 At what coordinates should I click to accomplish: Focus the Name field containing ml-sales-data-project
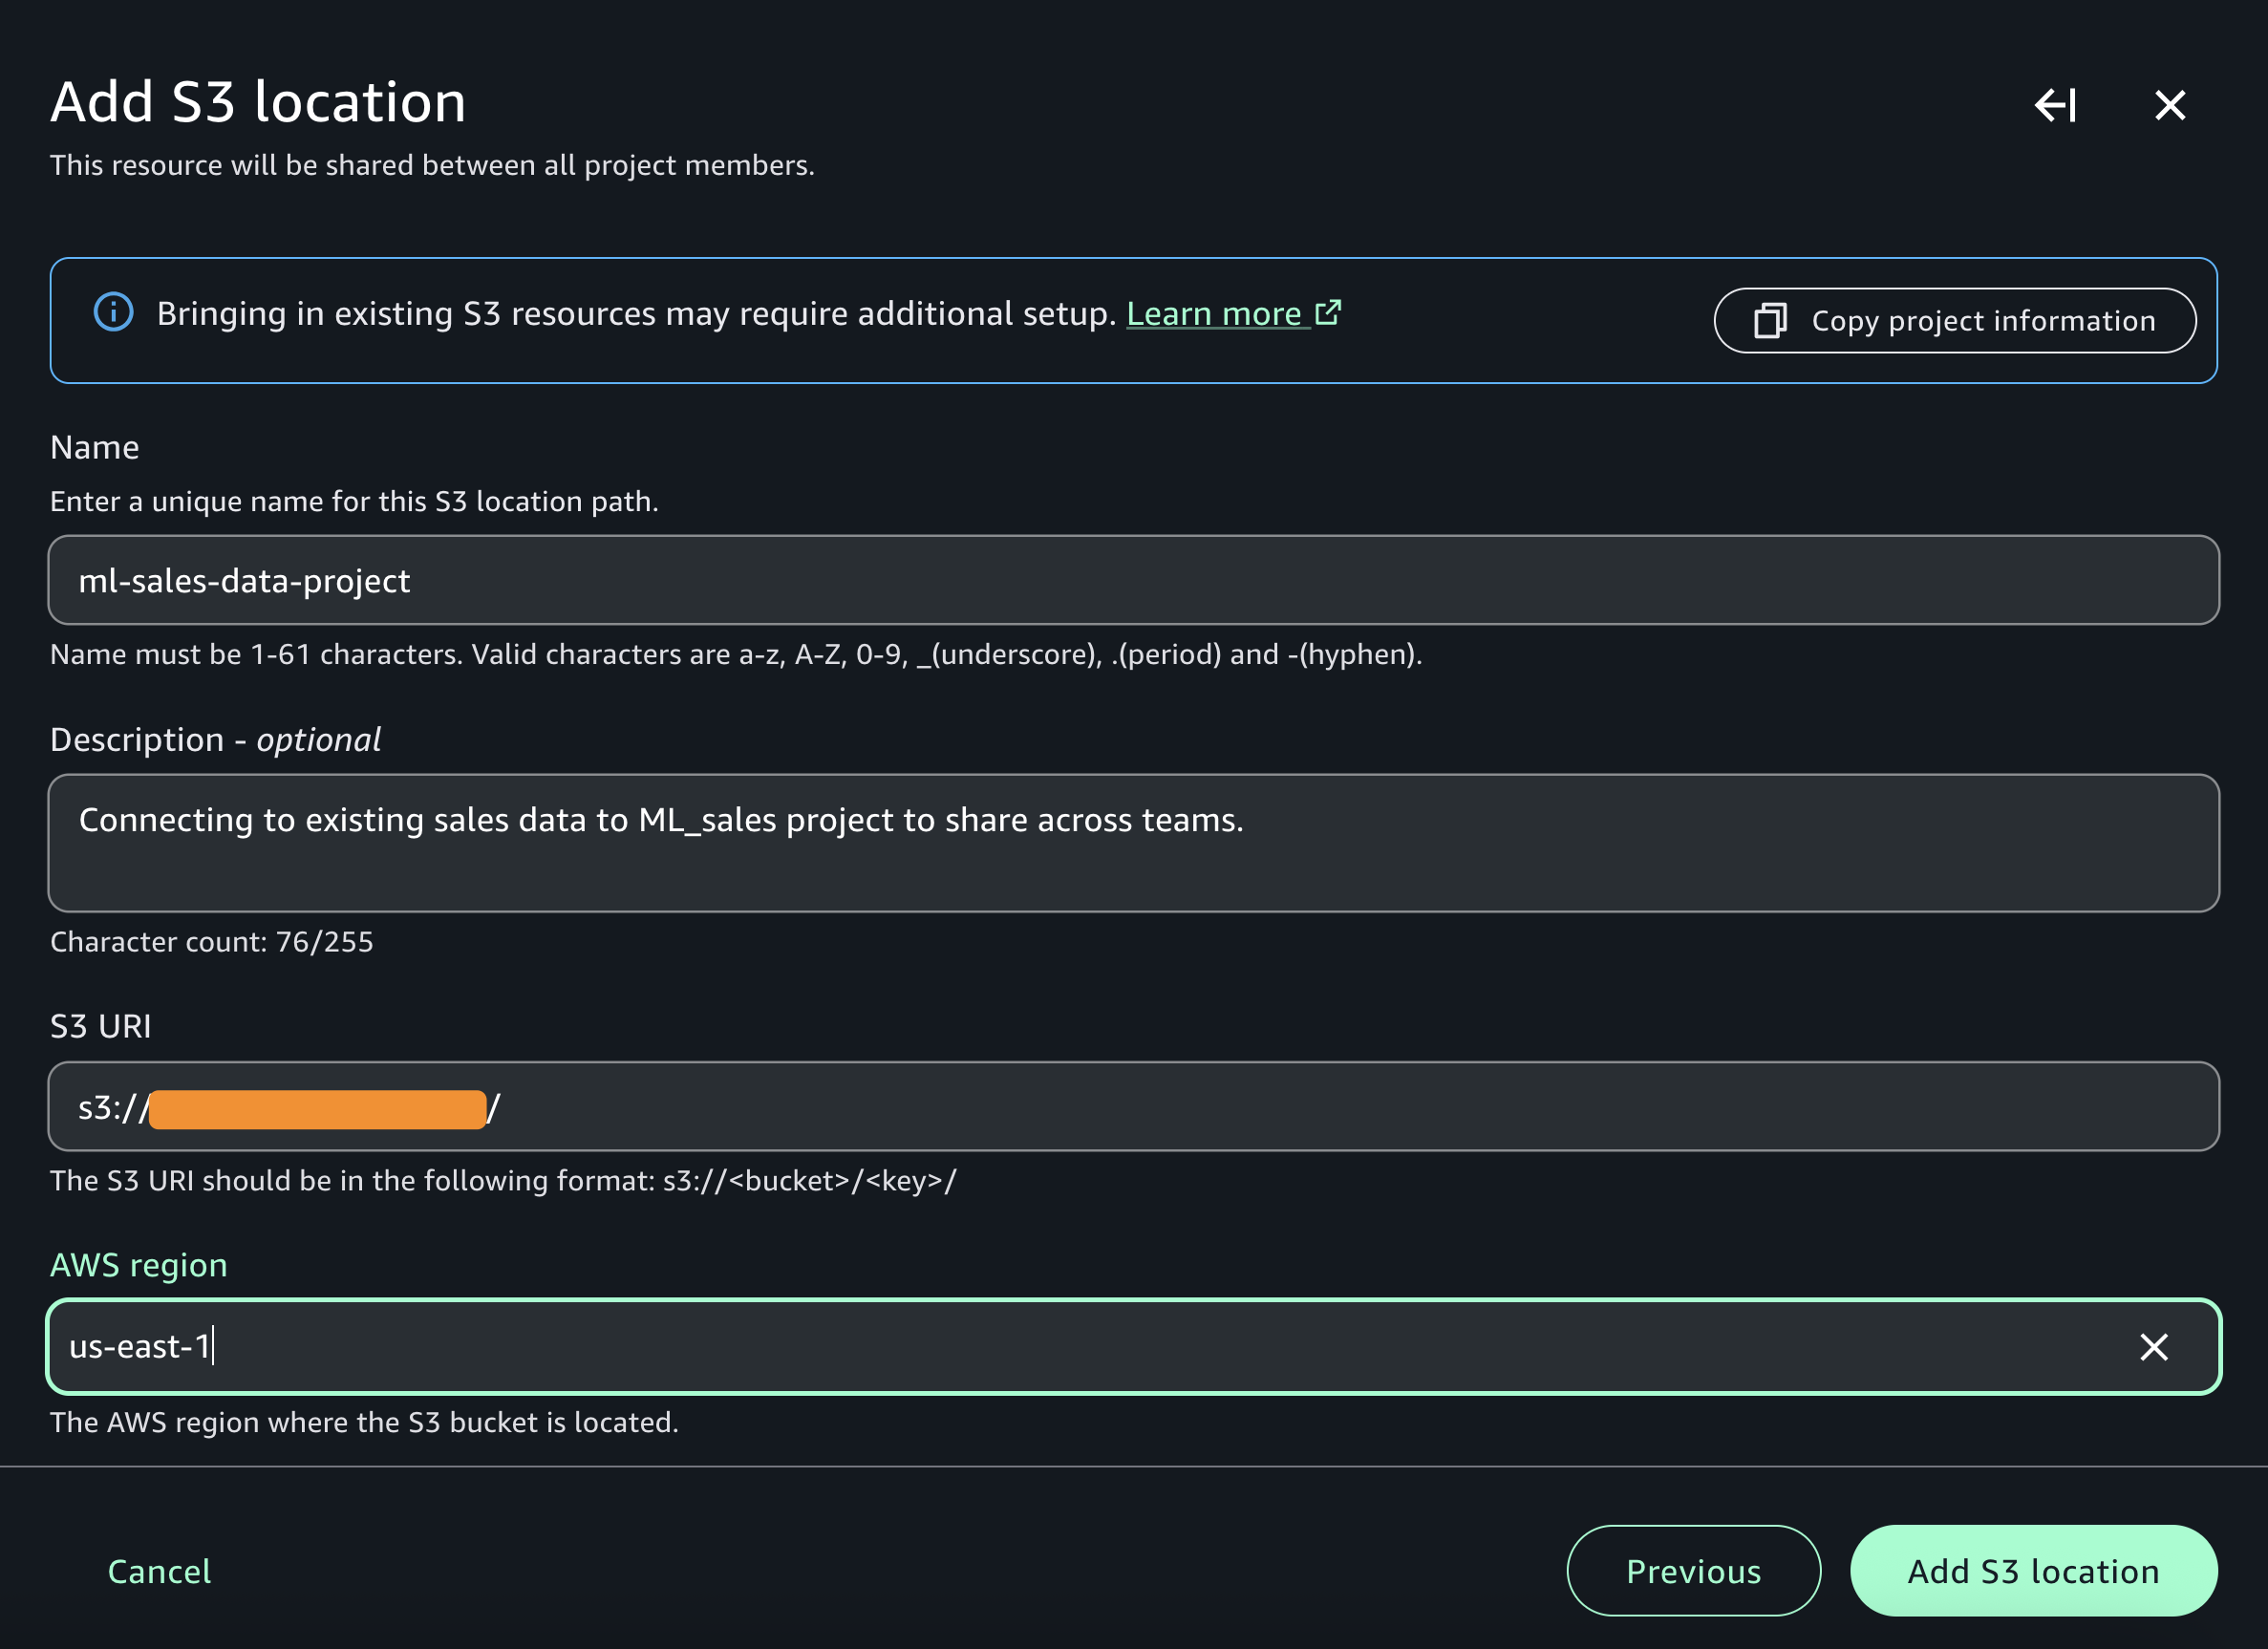[x=1132, y=580]
